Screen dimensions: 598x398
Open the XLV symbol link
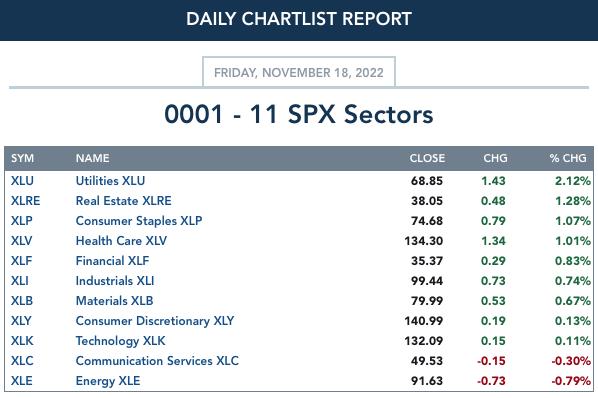pos(21,241)
